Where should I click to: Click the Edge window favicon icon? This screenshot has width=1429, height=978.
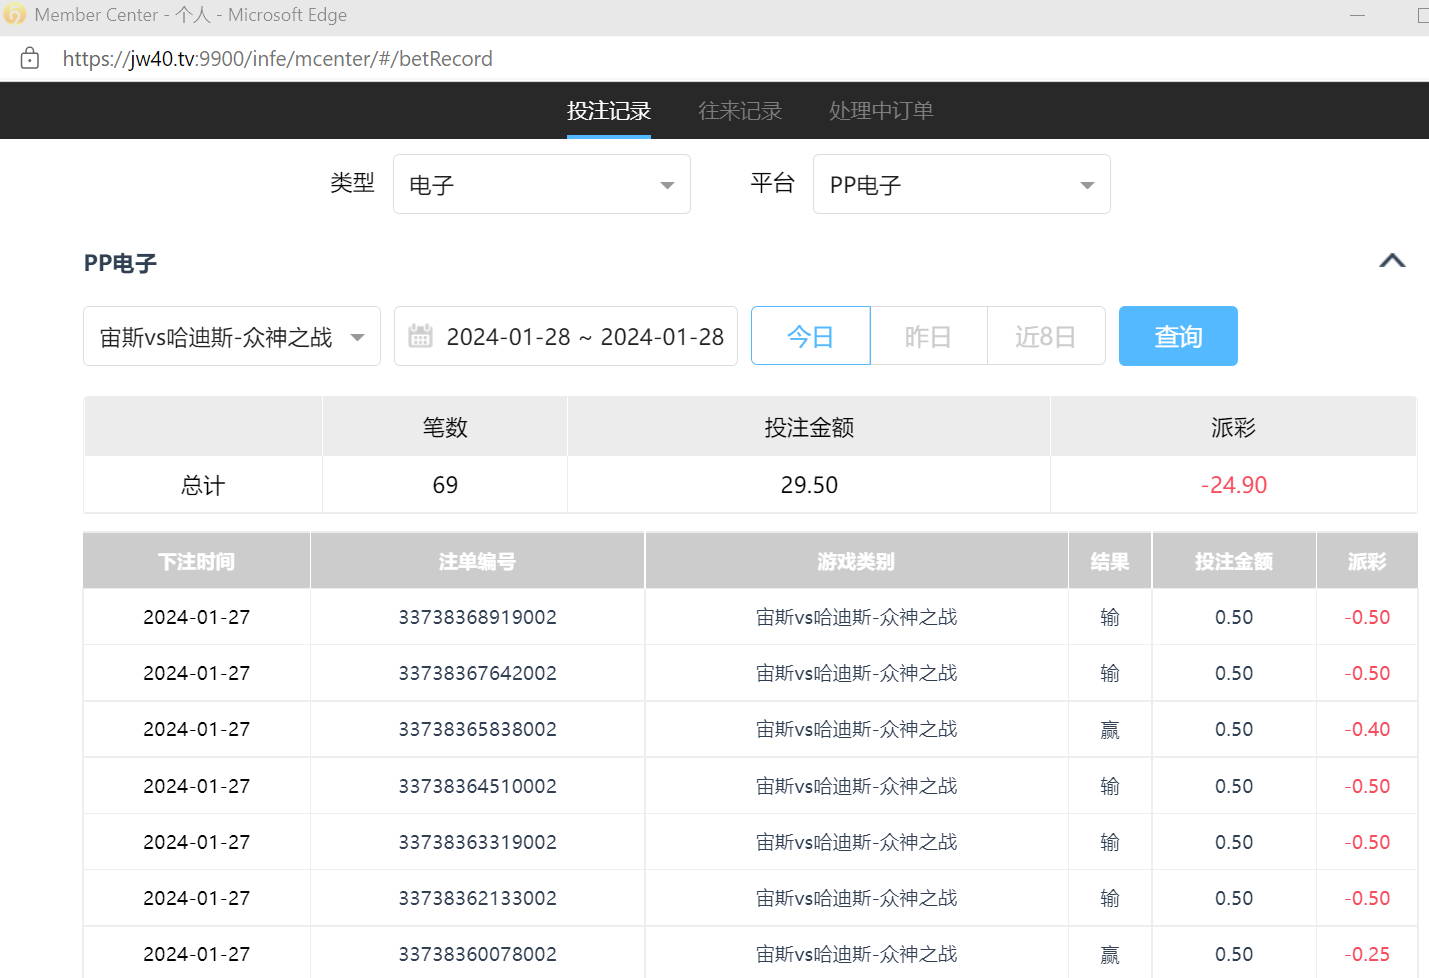[14, 15]
